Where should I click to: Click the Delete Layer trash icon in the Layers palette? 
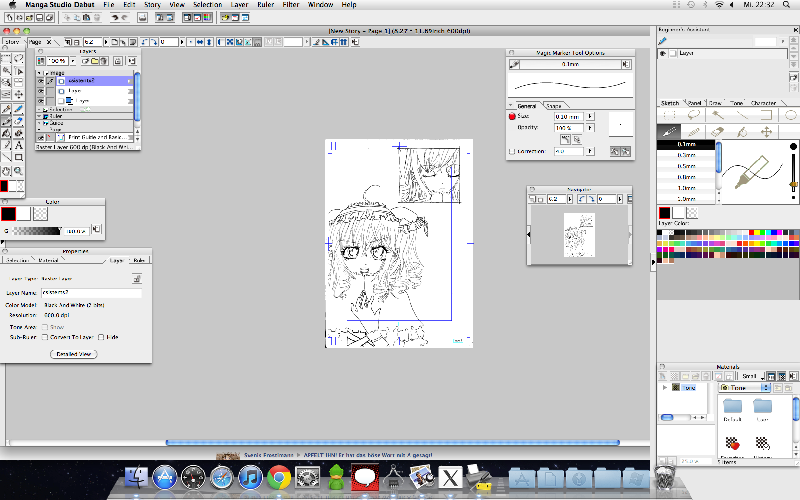tap(104, 61)
